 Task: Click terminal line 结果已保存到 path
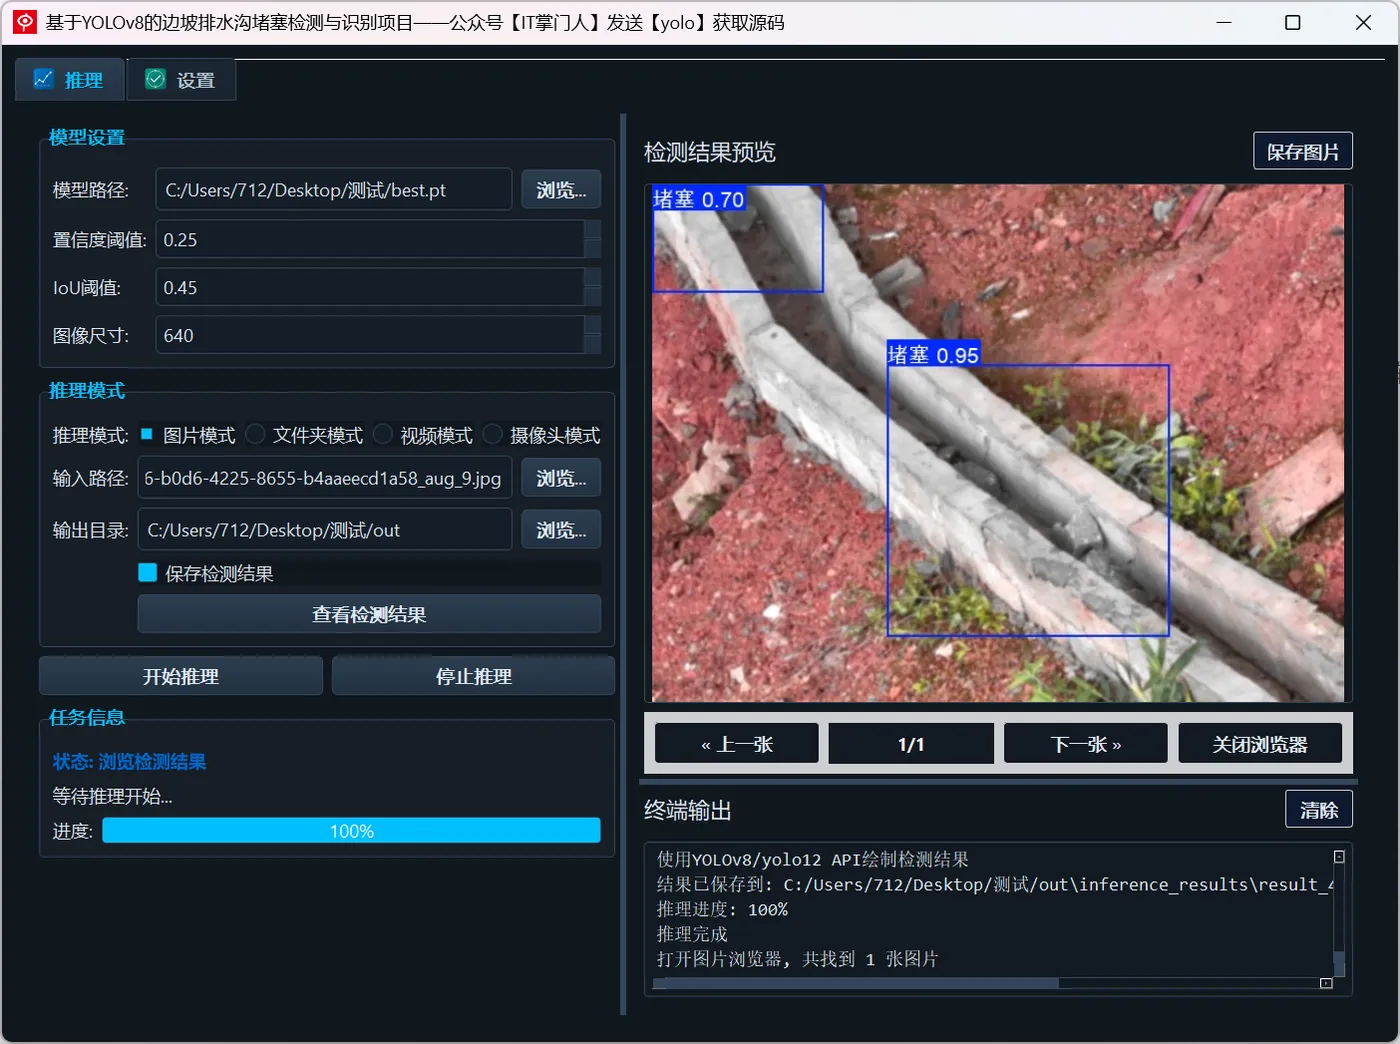tap(995, 884)
